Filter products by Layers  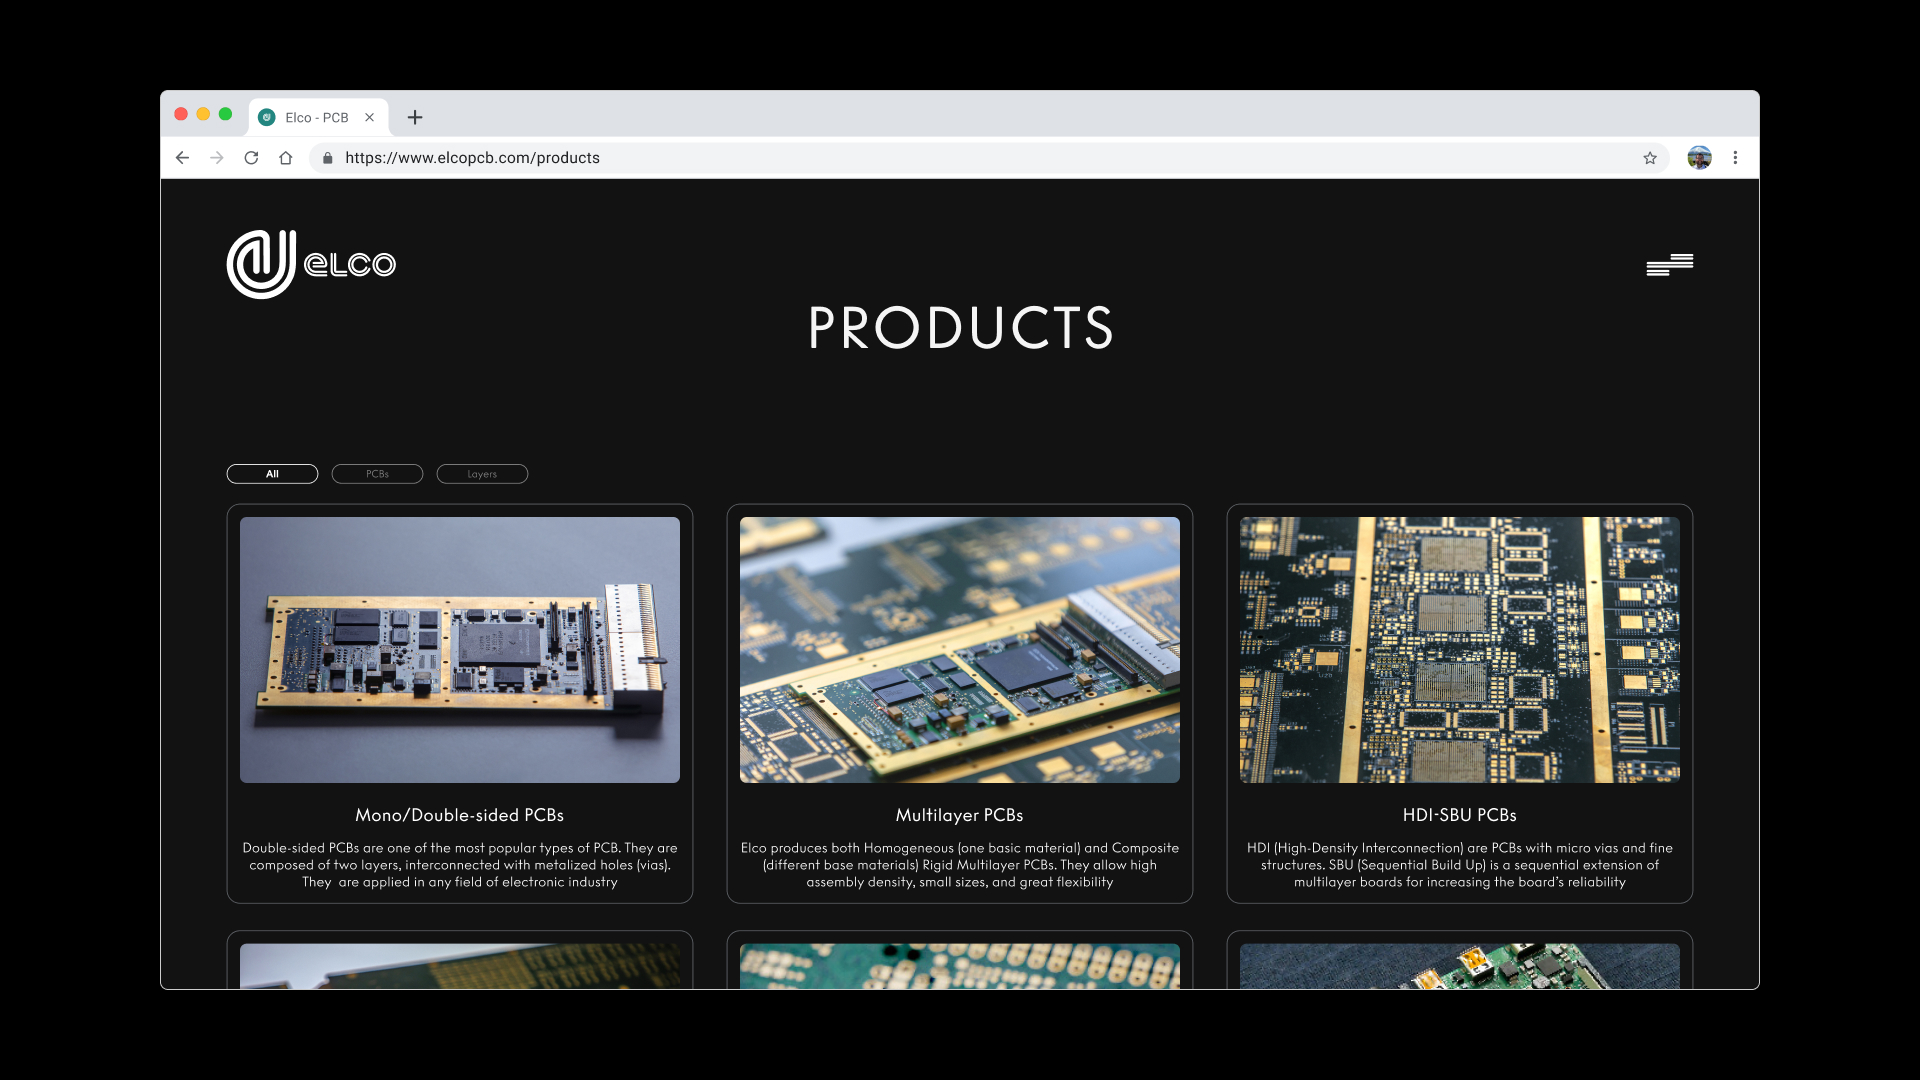482,474
